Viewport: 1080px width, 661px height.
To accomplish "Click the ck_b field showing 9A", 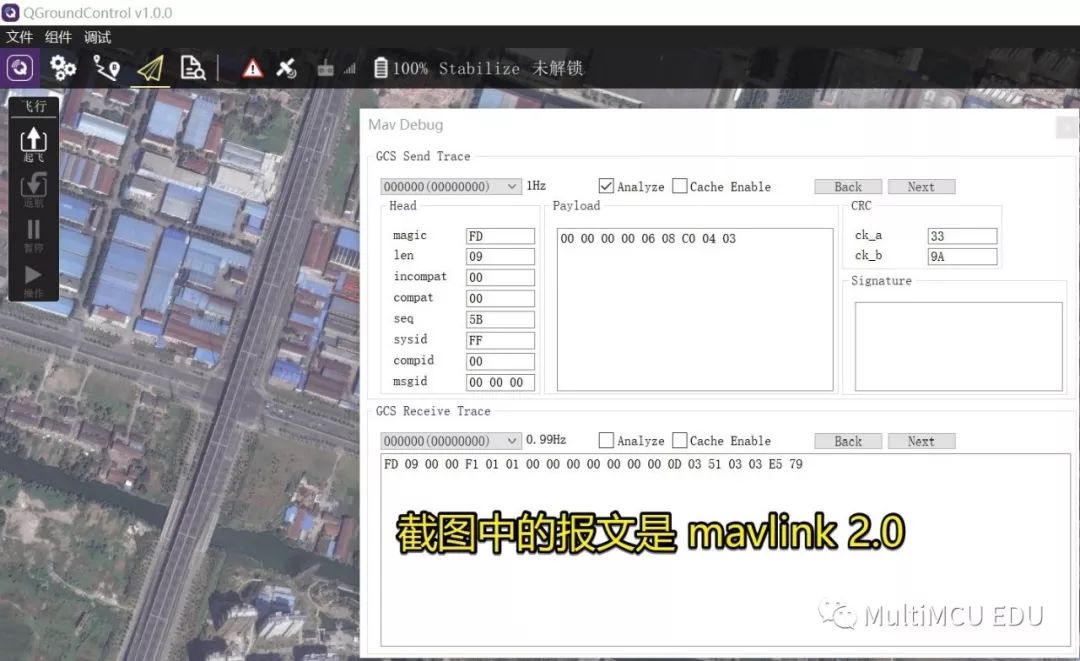I will click(x=962, y=257).
